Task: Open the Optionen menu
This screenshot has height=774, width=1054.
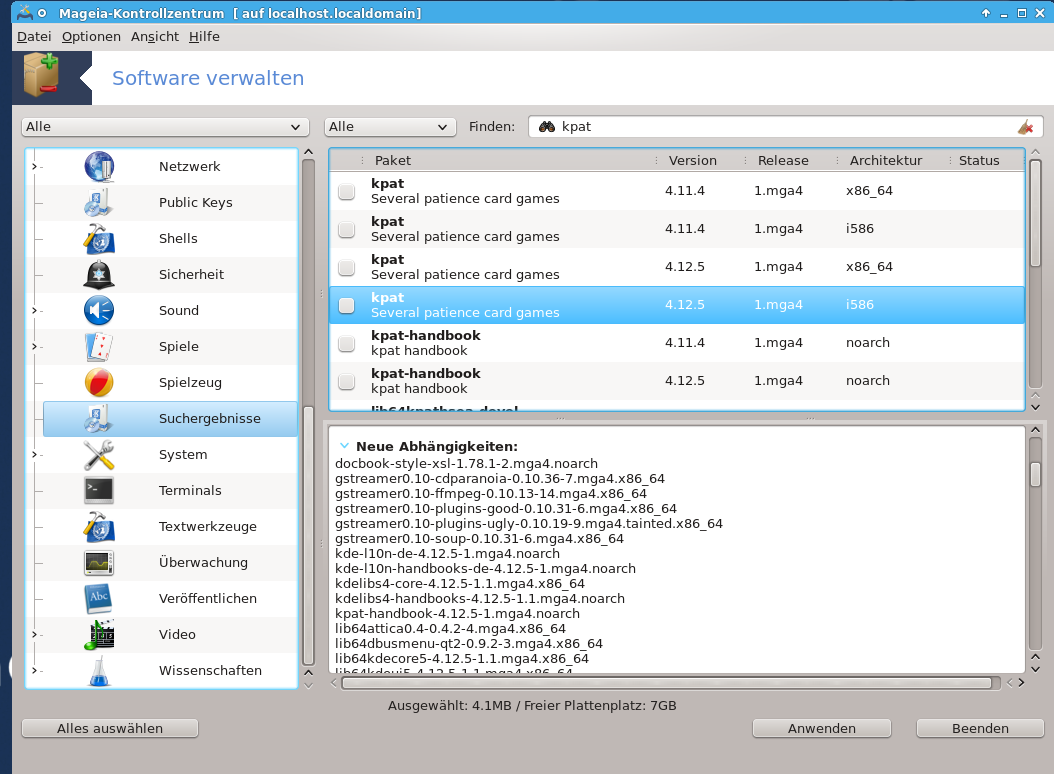Action: 91,36
